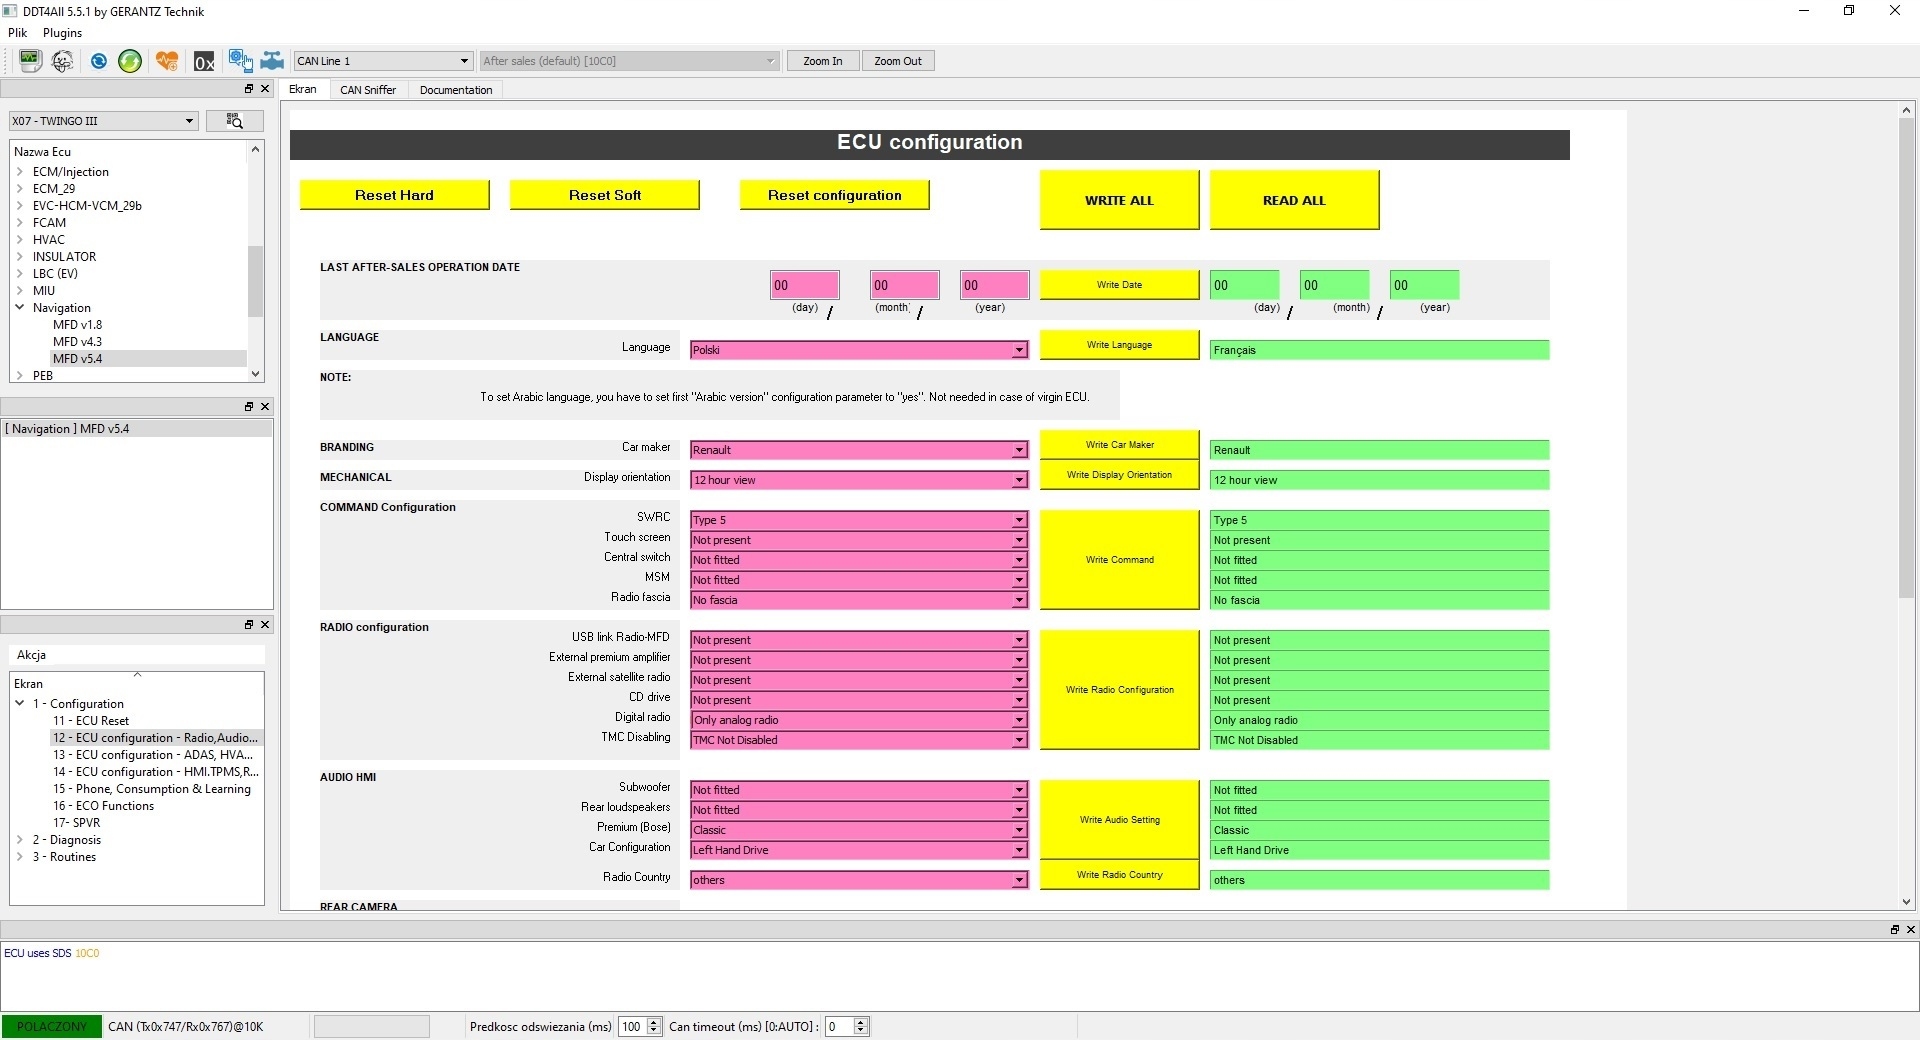The image size is (1920, 1040).
Task: Click the monitor waveform toolbar icon
Action: pyautogui.click(x=30, y=61)
